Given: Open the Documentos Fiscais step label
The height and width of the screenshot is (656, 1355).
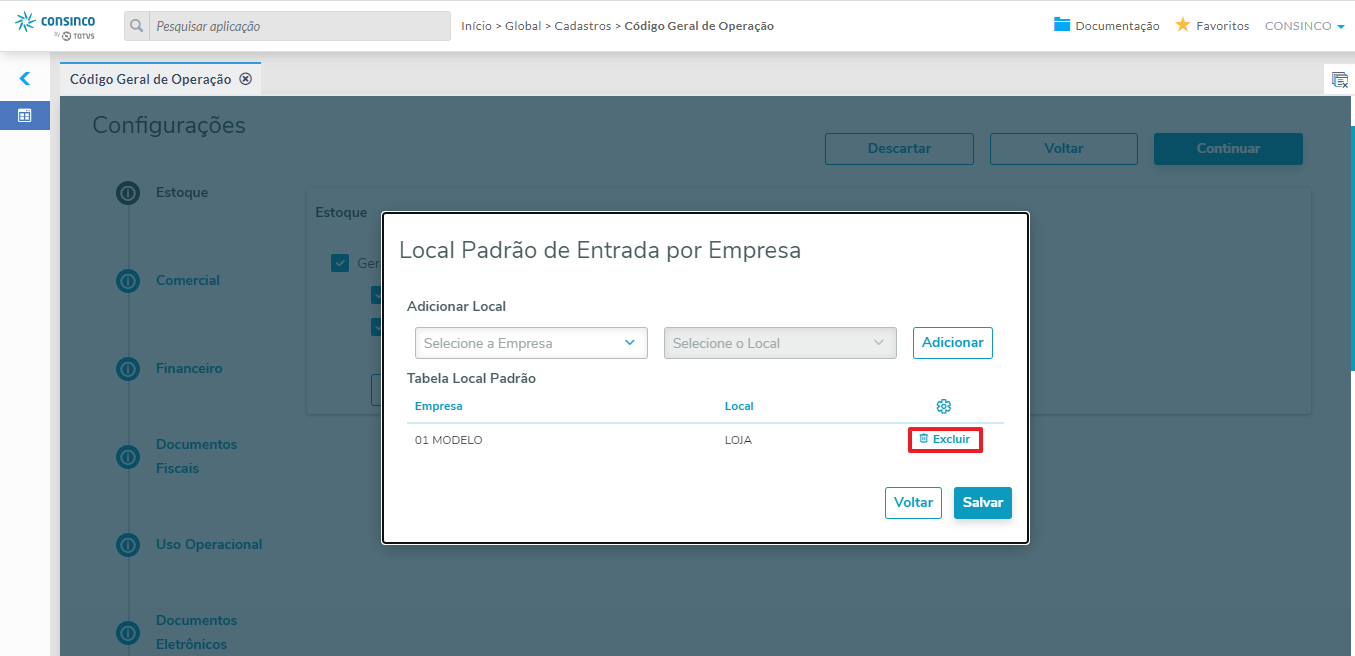Looking at the screenshot, I should pos(197,456).
